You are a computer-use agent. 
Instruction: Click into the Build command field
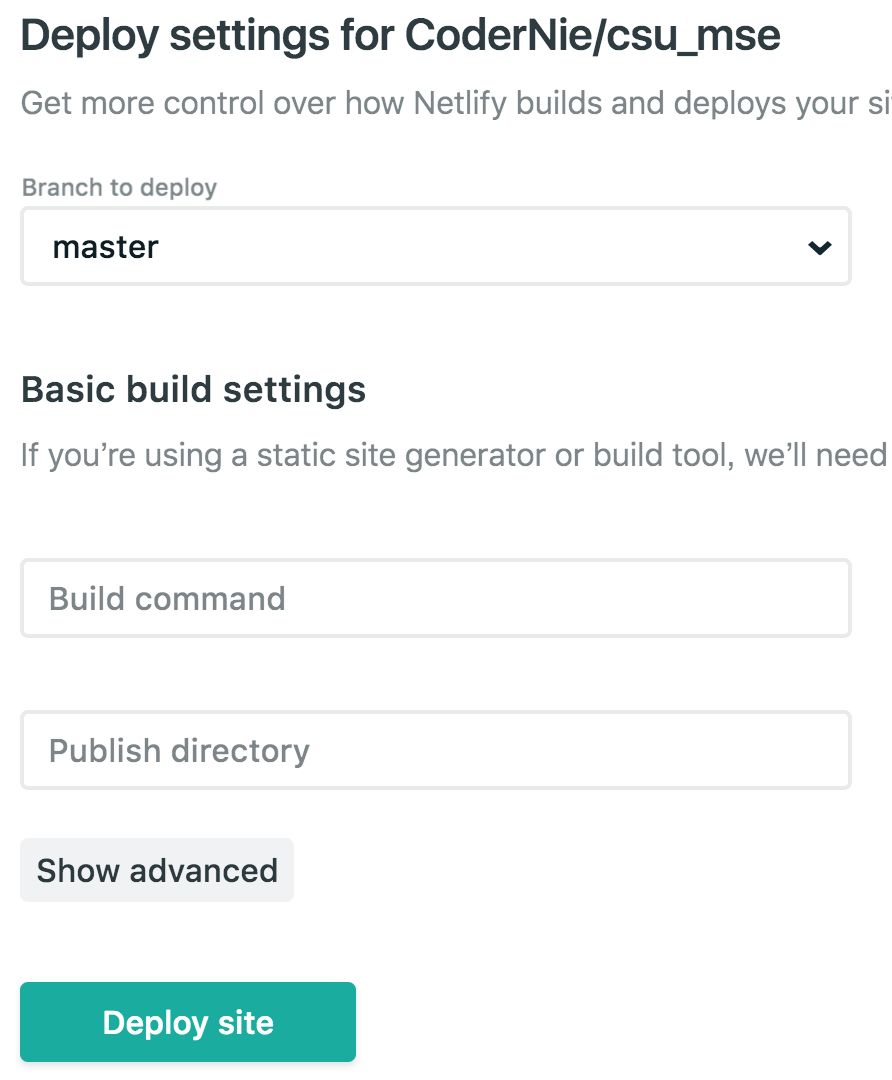pyautogui.click(x=435, y=598)
